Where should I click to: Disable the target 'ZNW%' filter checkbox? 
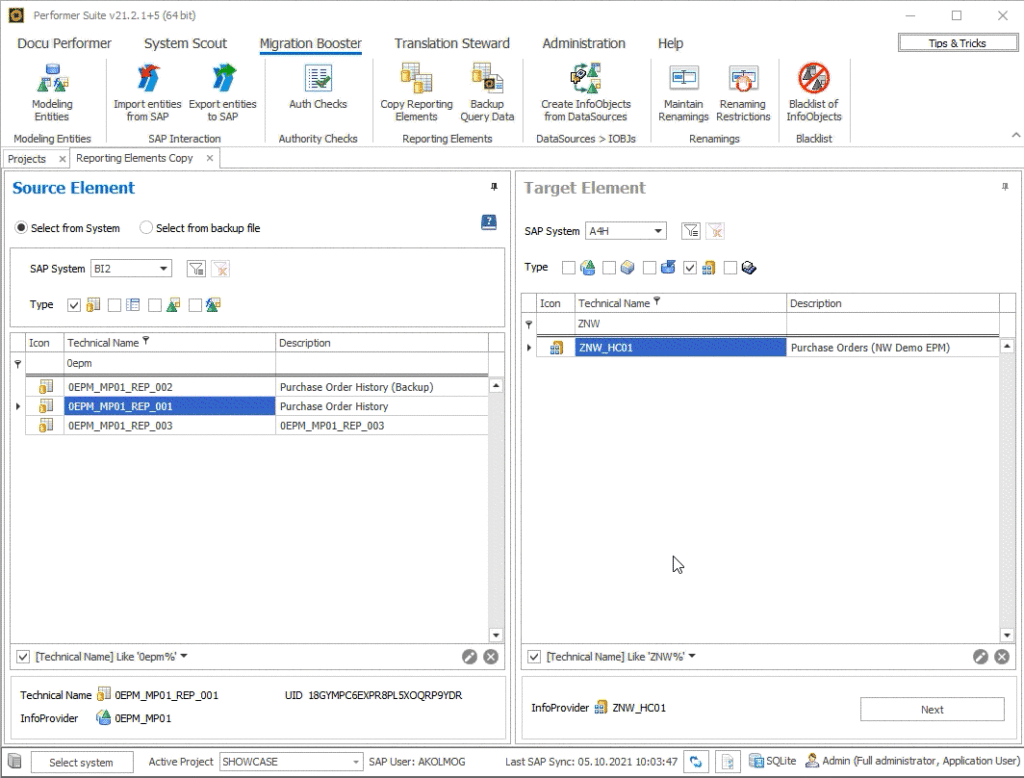[x=534, y=656]
